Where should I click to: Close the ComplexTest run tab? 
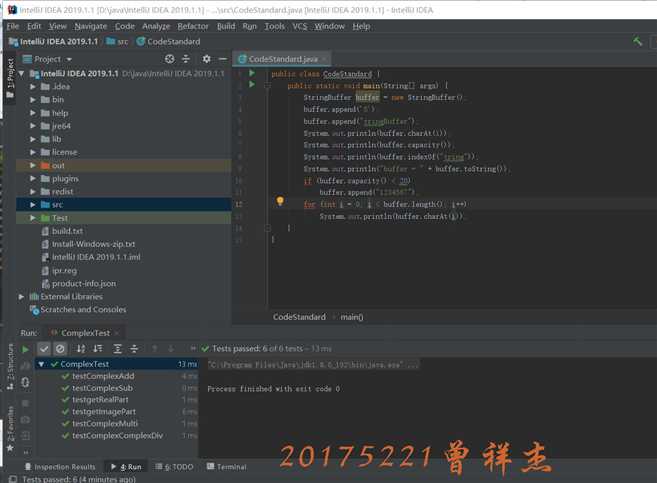point(117,333)
